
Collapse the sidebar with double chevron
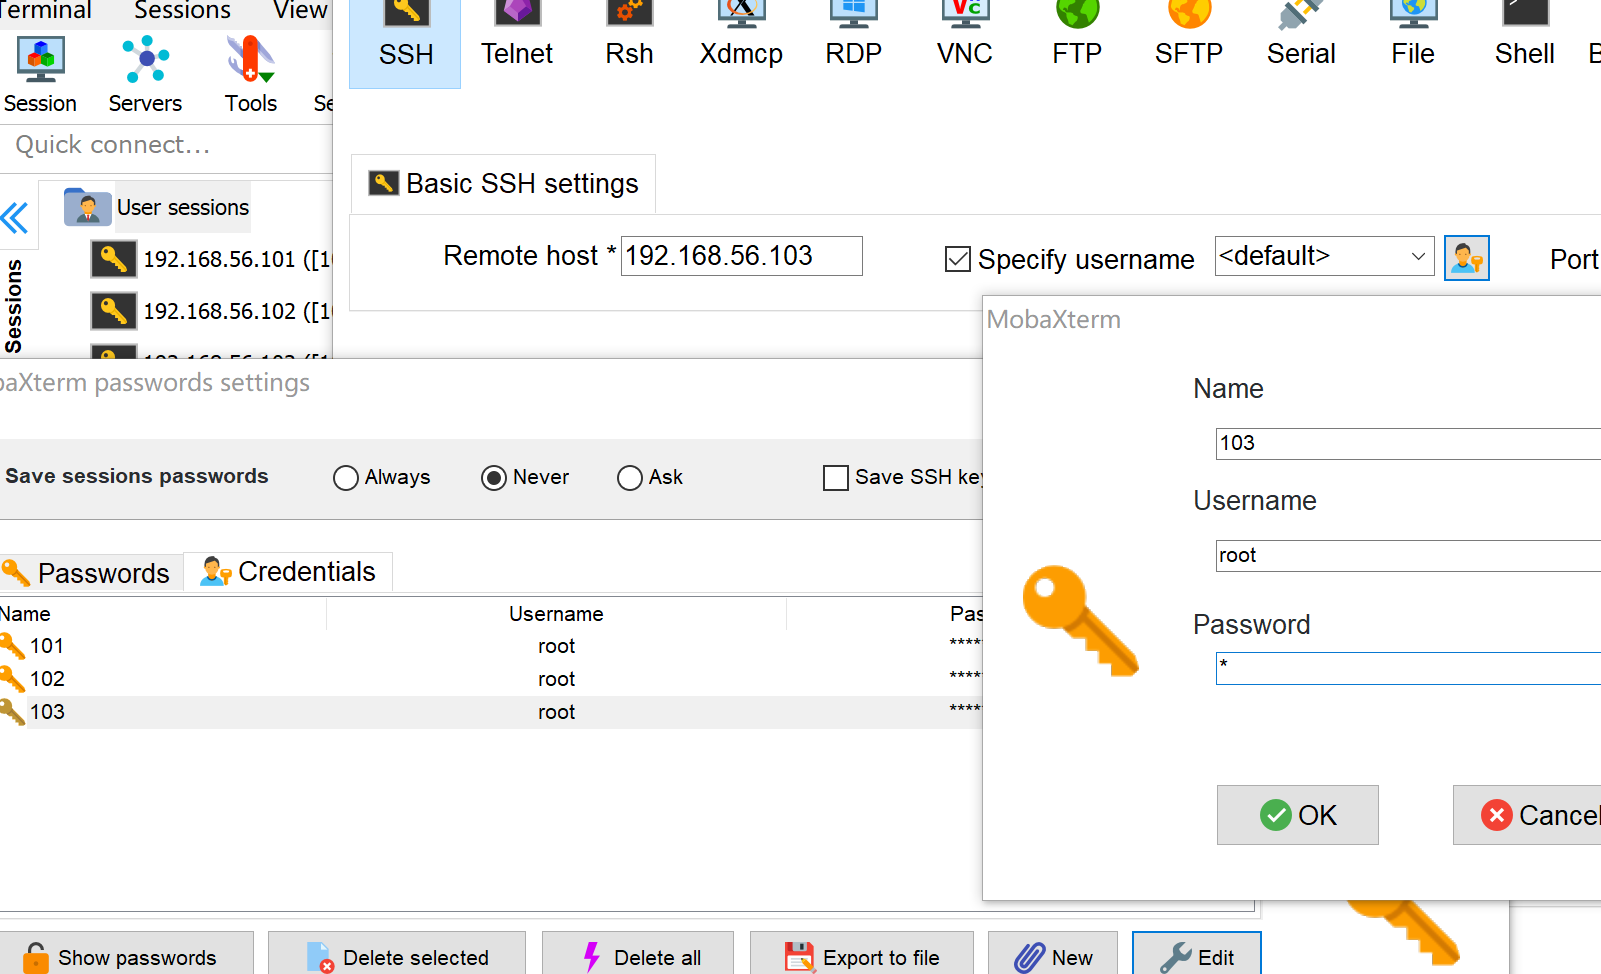14,217
